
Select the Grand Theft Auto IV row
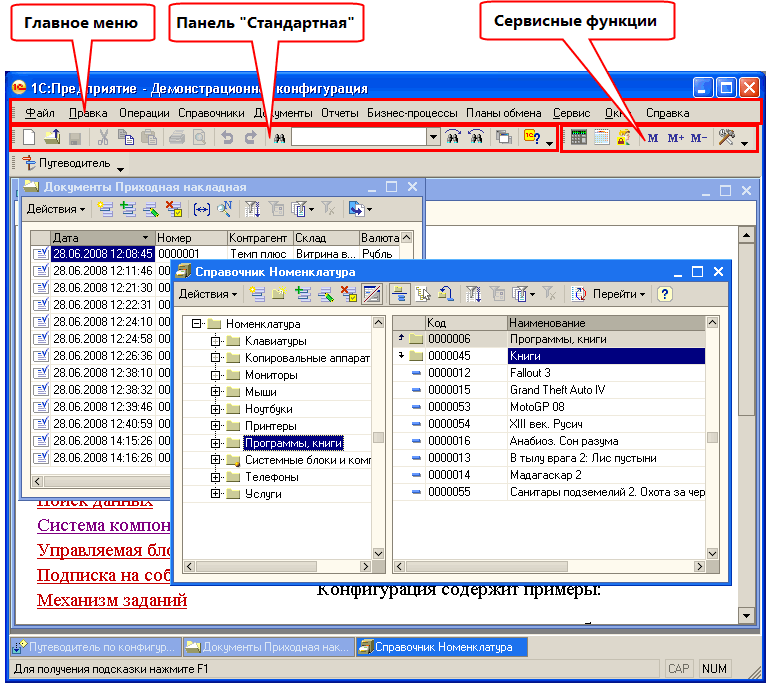pyautogui.click(x=549, y=390)
